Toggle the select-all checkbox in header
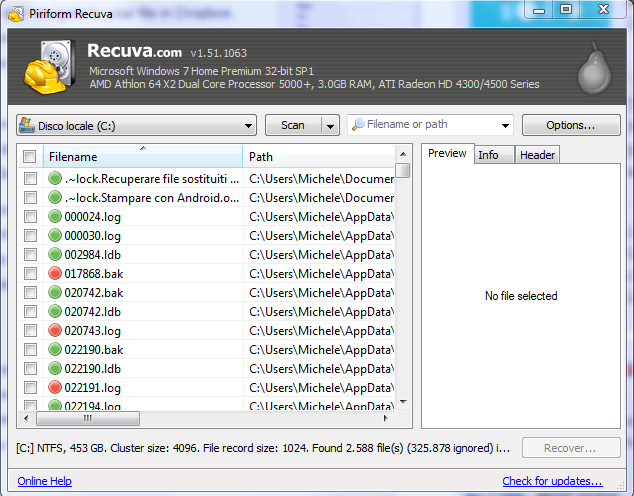The height and width of the screenshot is (496, 634). [30, 156]
